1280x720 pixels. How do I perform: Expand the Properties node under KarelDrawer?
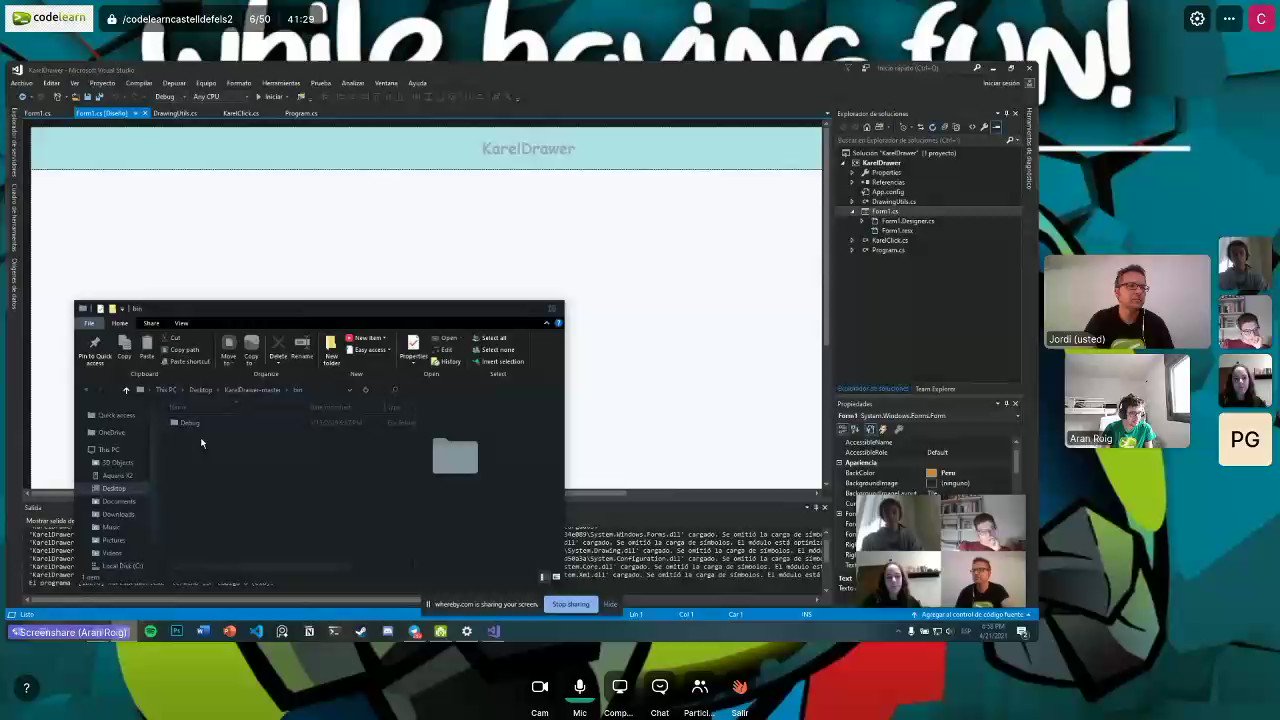pyautogui.click(x=851, y=172)
